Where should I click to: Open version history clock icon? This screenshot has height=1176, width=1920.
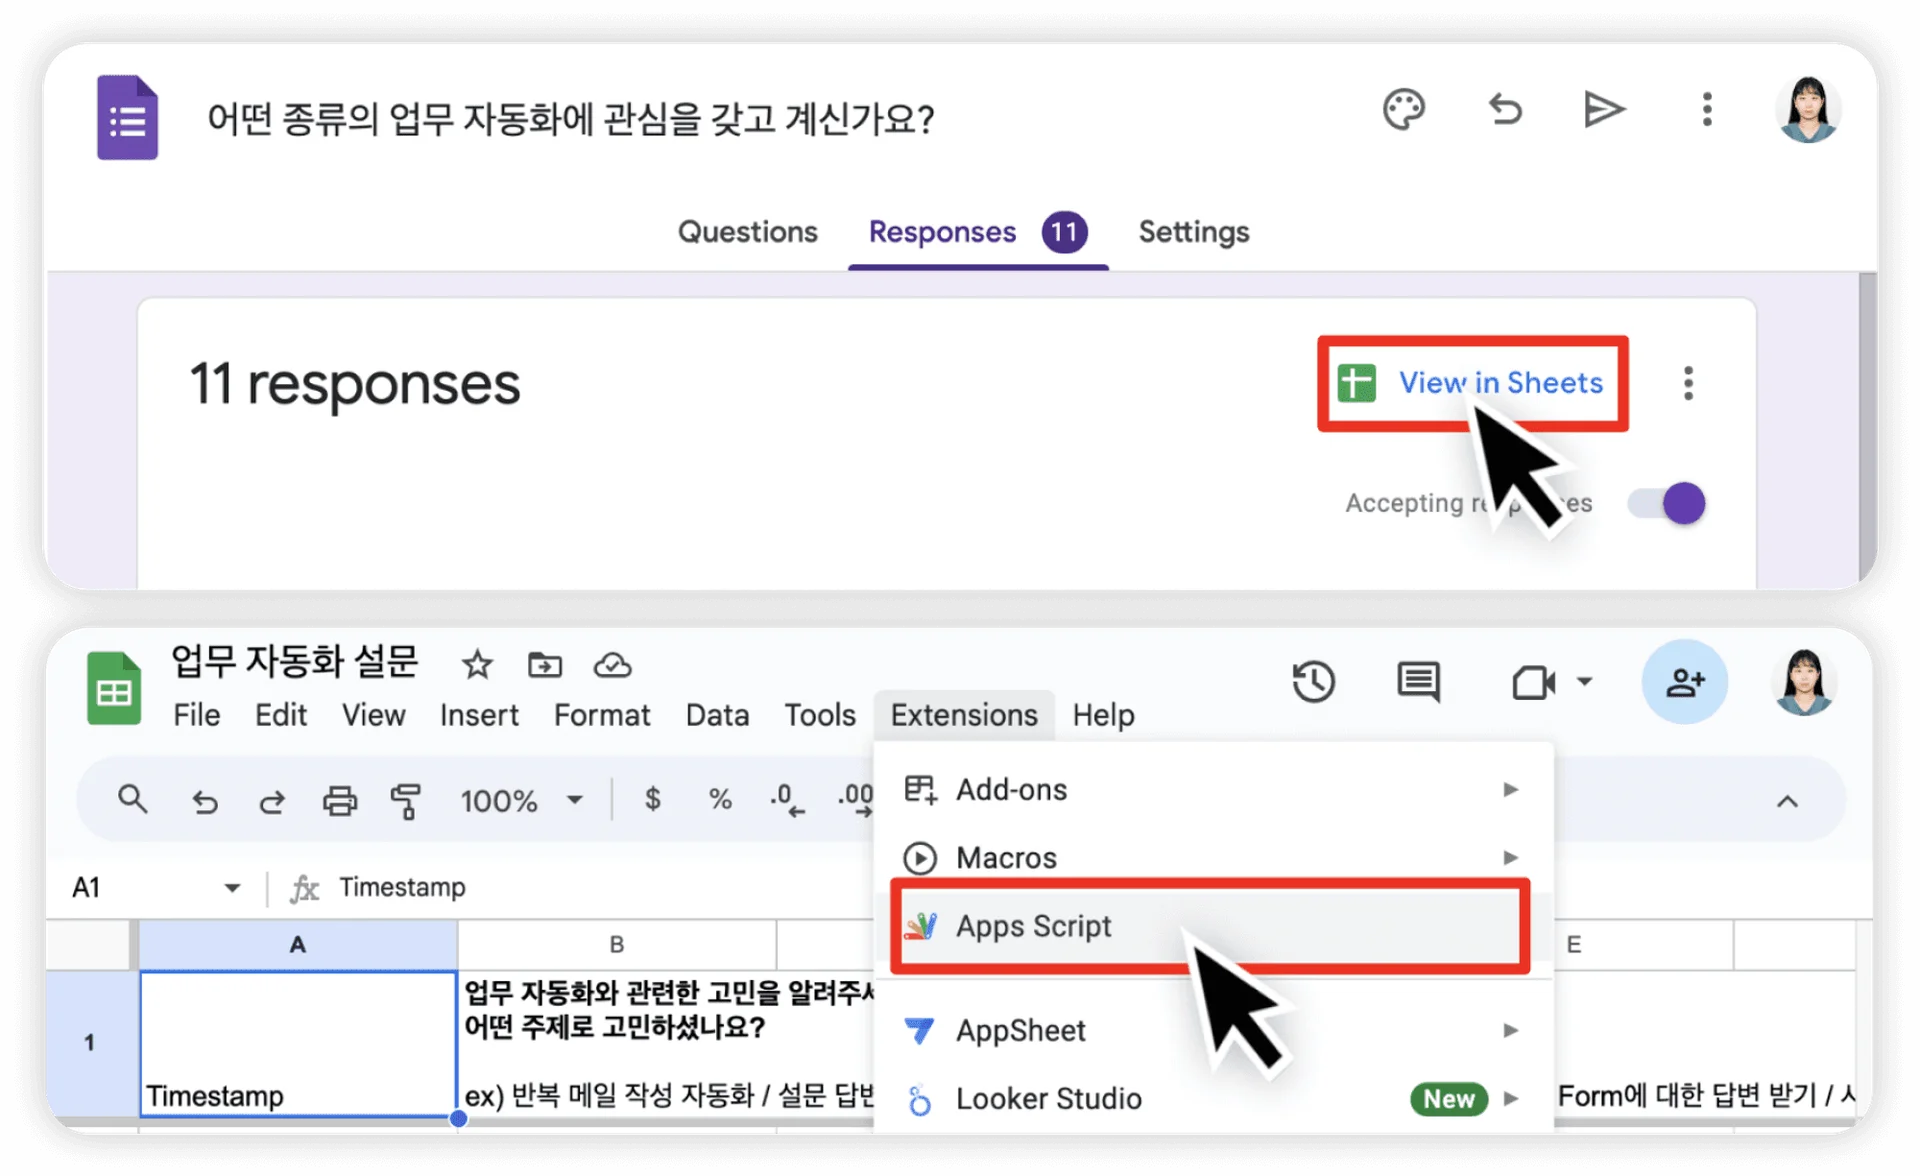[1313, 682]
